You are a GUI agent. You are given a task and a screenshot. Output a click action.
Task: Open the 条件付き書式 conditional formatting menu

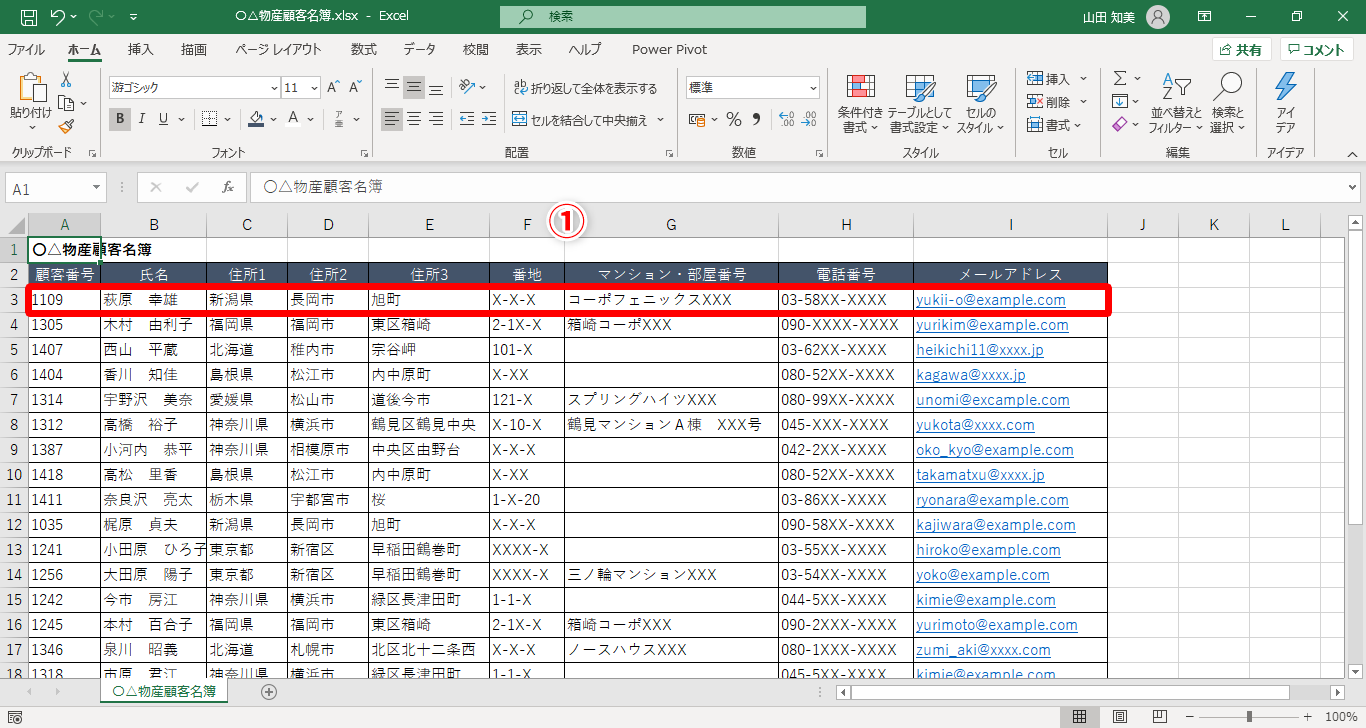[860, 103]
